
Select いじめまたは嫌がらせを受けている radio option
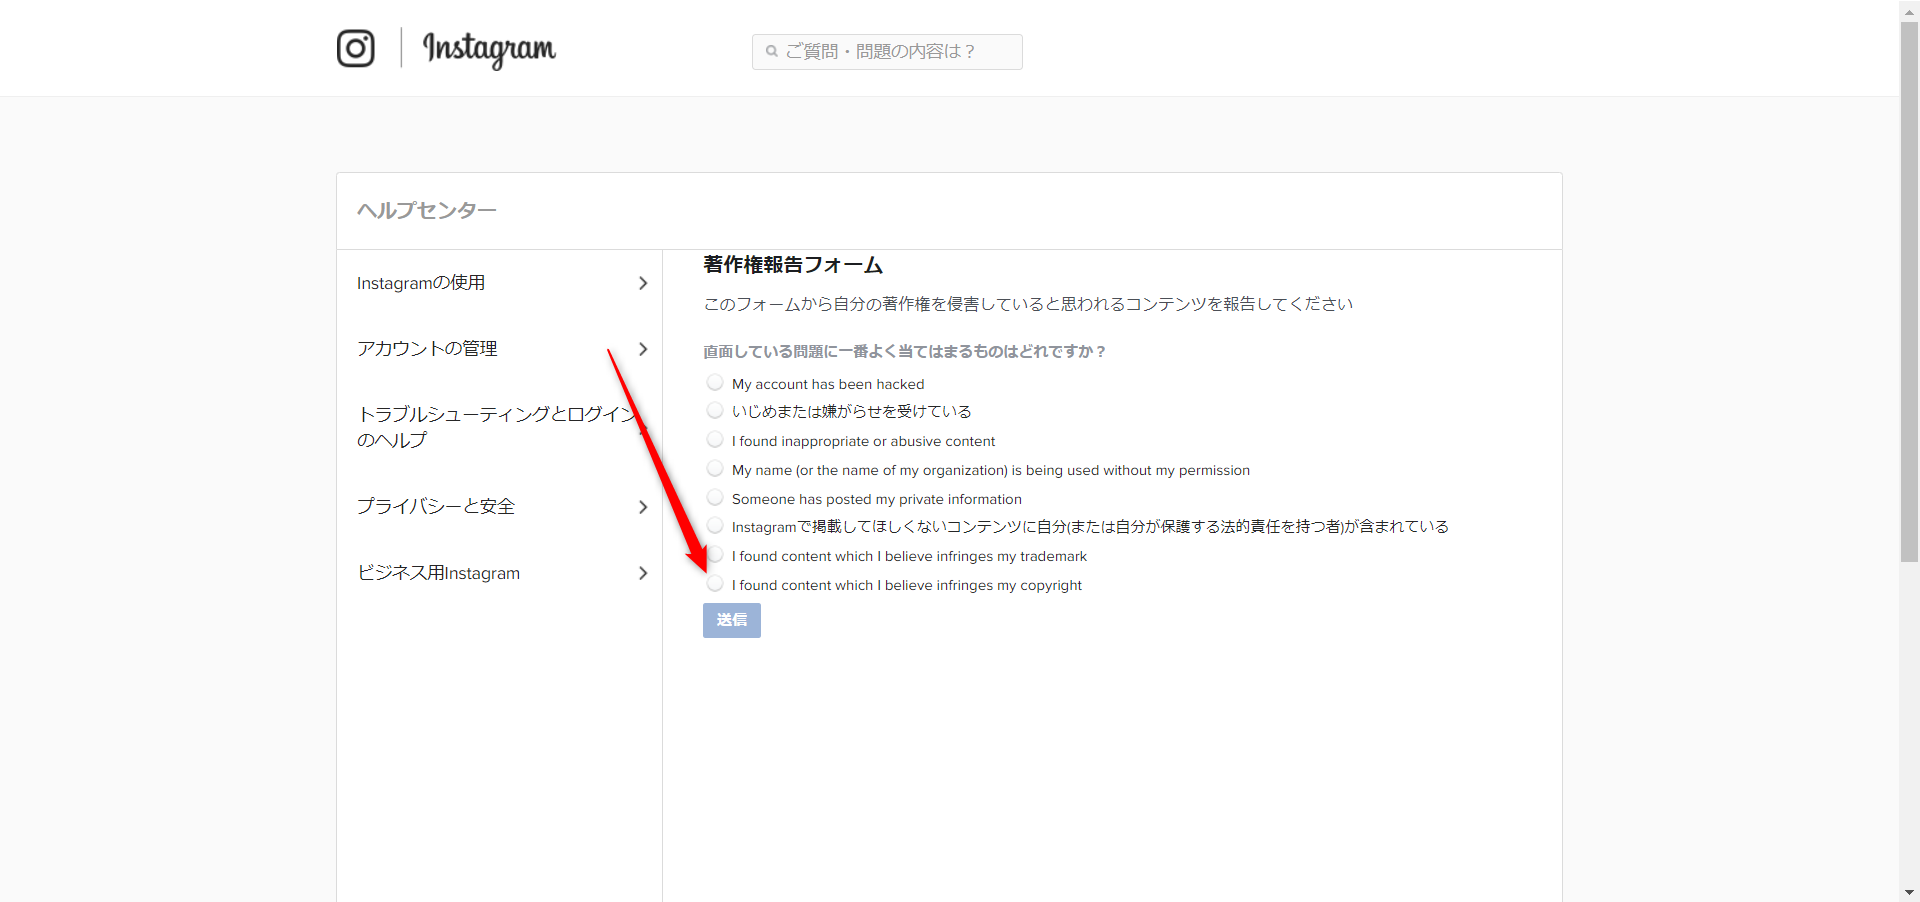pos(715,410)
